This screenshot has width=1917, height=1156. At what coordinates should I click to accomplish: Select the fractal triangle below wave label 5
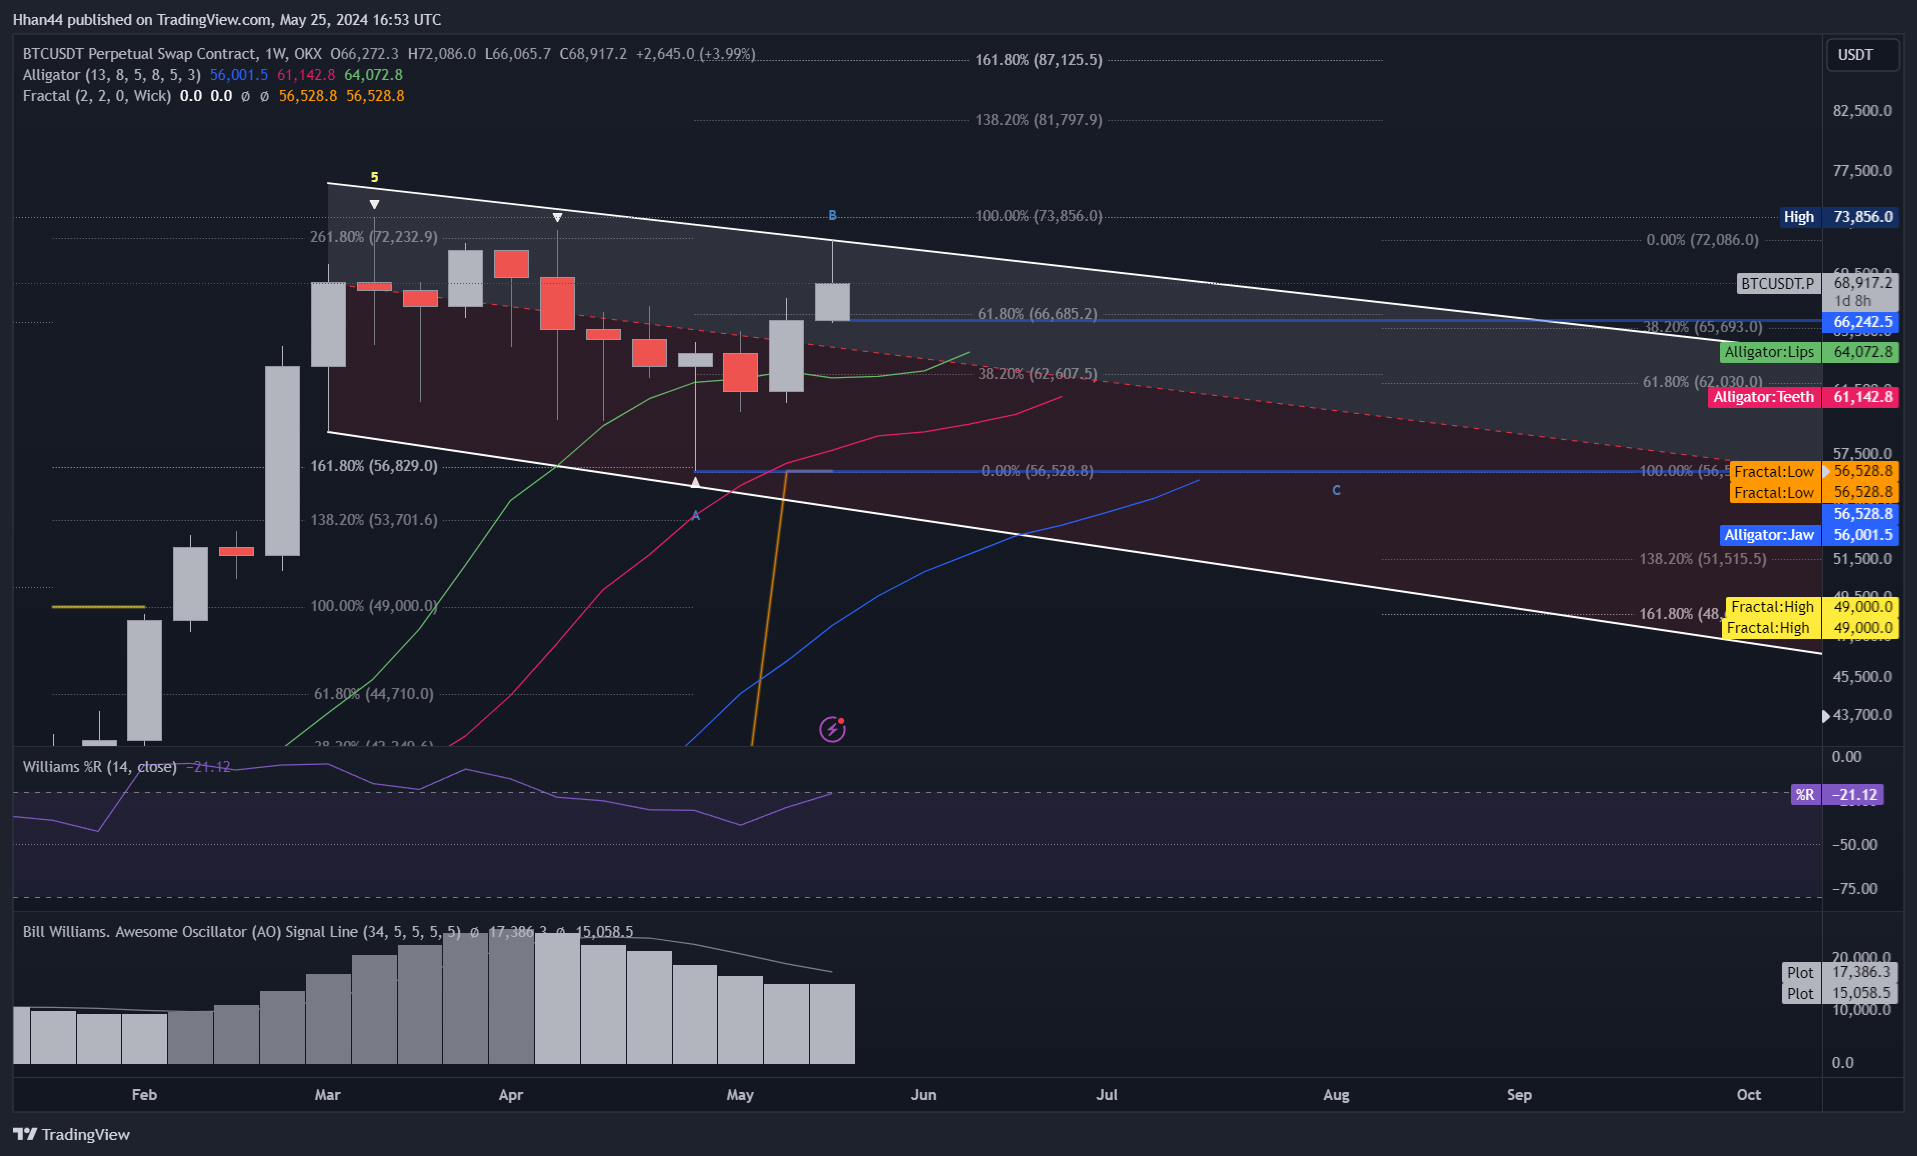pyautogui.click(x=374, y=204)
